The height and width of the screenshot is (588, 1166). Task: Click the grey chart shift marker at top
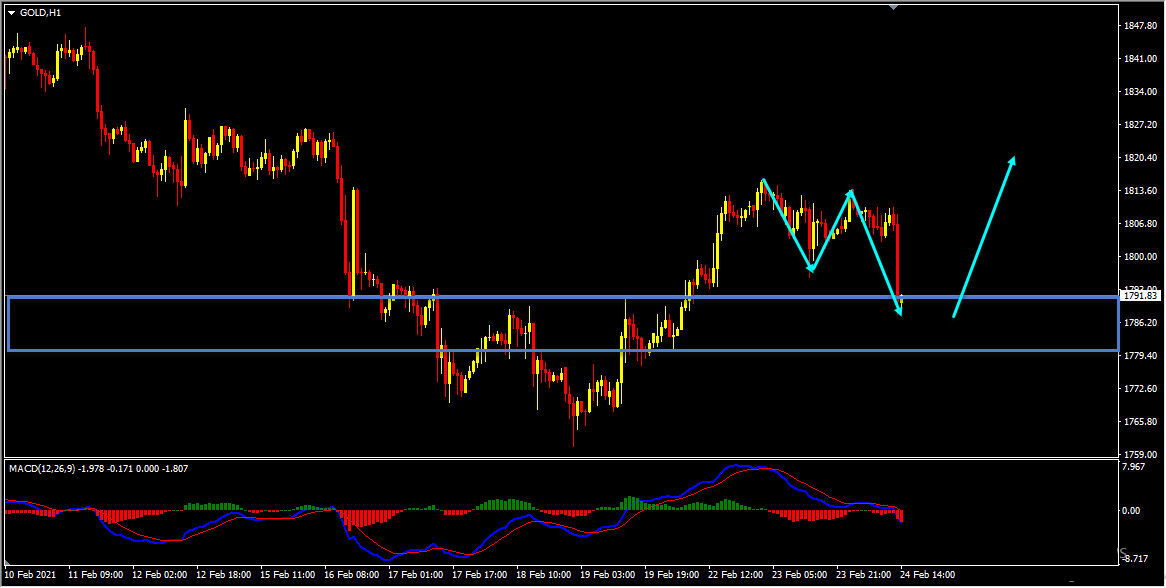[894, 7]
